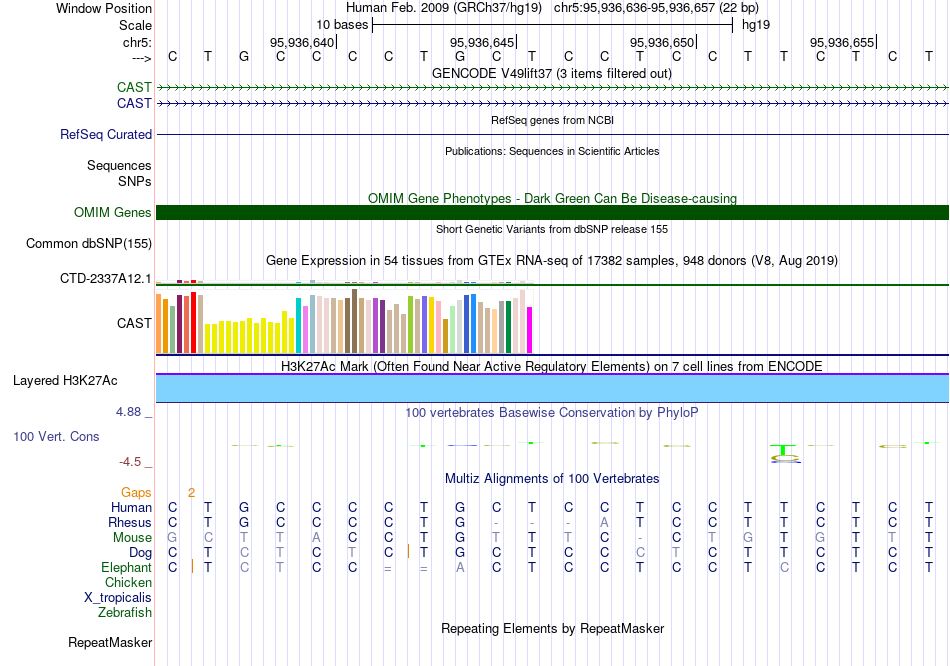This screenshot has height=666, width=950.
Task: Click the orange gap count number 2
Action: tap(191, 492)
